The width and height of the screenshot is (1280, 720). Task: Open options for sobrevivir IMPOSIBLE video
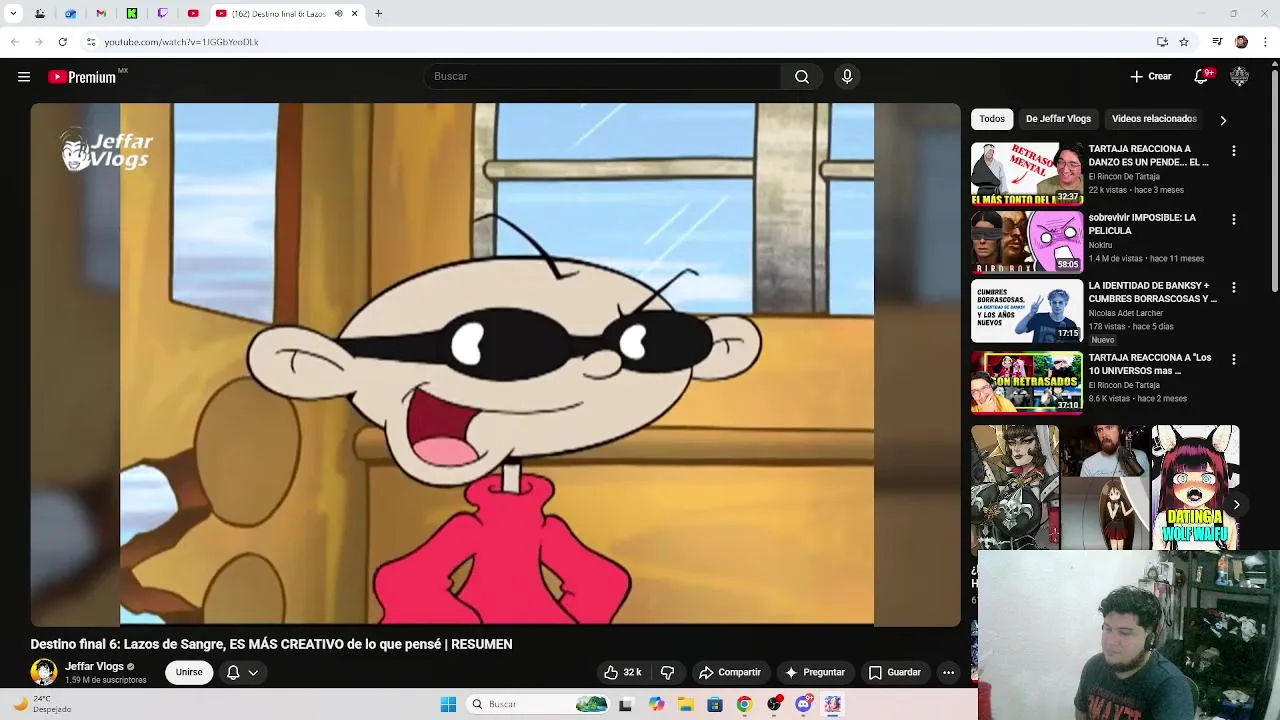(1233, 219)
